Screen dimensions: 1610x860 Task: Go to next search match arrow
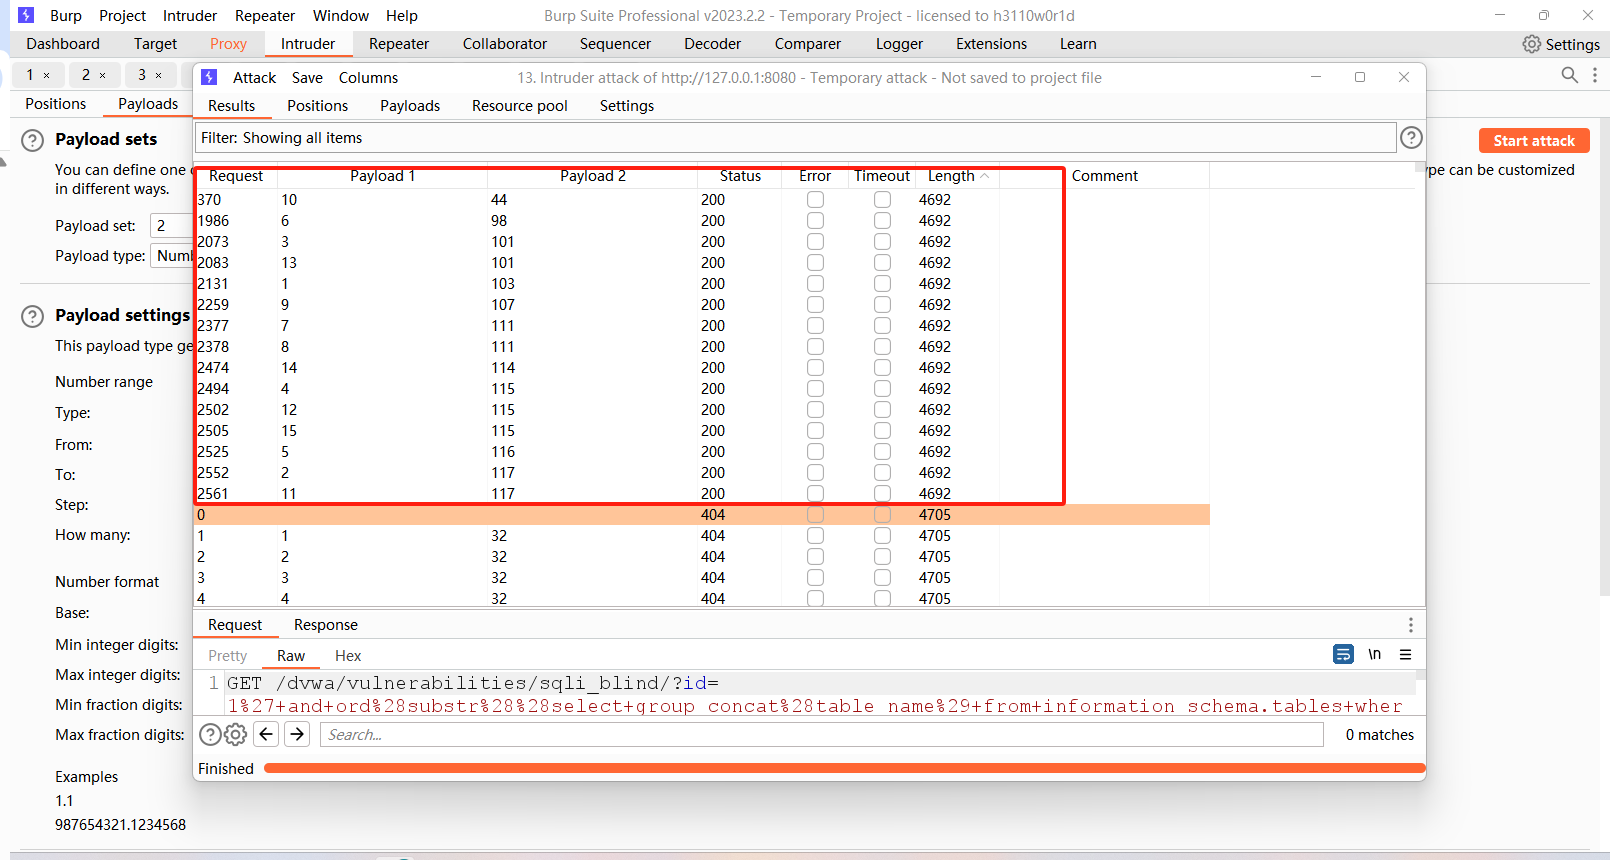(x=298, y=735)
